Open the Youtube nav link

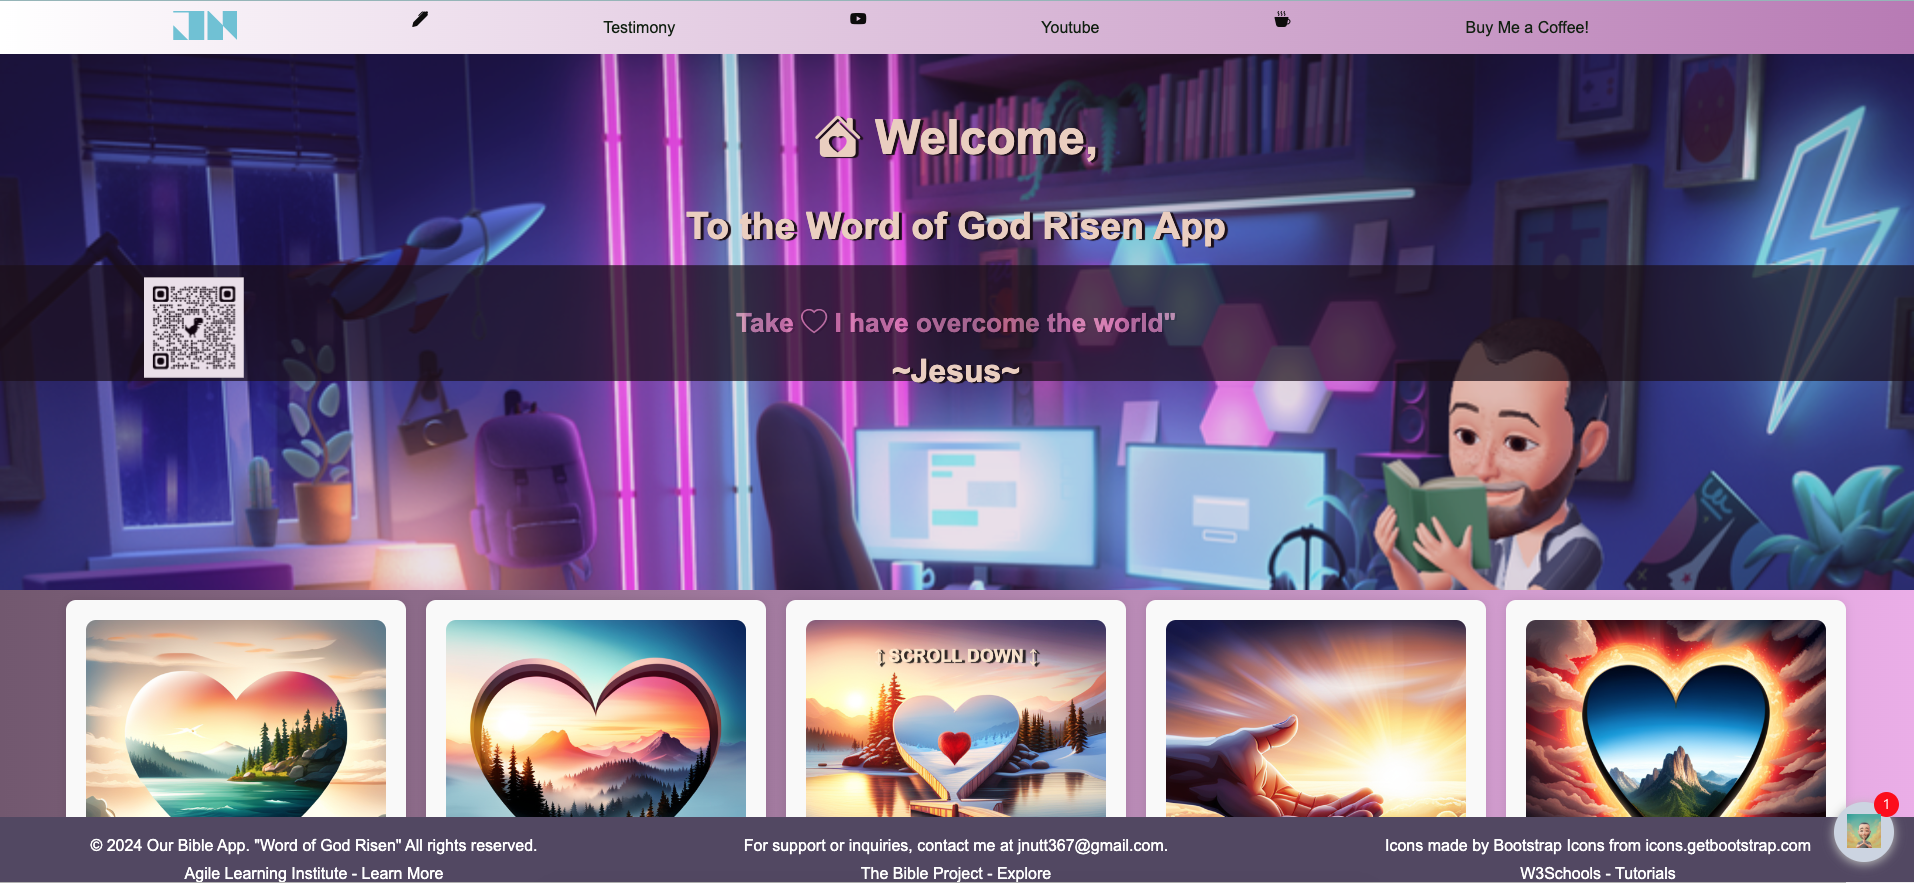1070,27
